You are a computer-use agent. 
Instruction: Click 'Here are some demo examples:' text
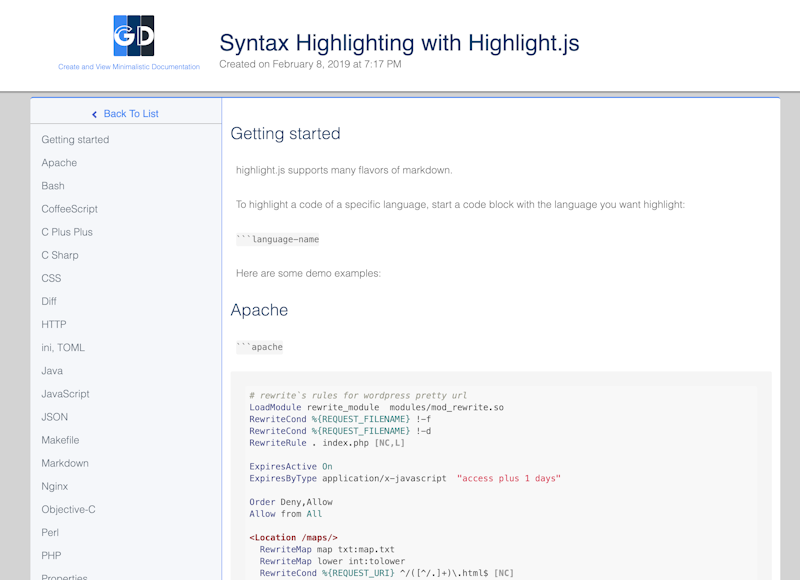click(308, 273)
